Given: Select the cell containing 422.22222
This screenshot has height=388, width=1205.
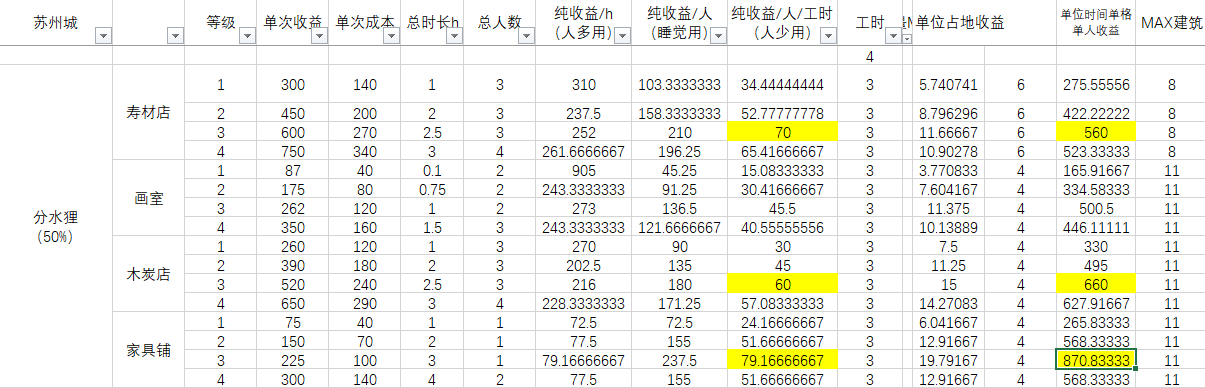Looking at the screenshot, I should (1096, 112).
